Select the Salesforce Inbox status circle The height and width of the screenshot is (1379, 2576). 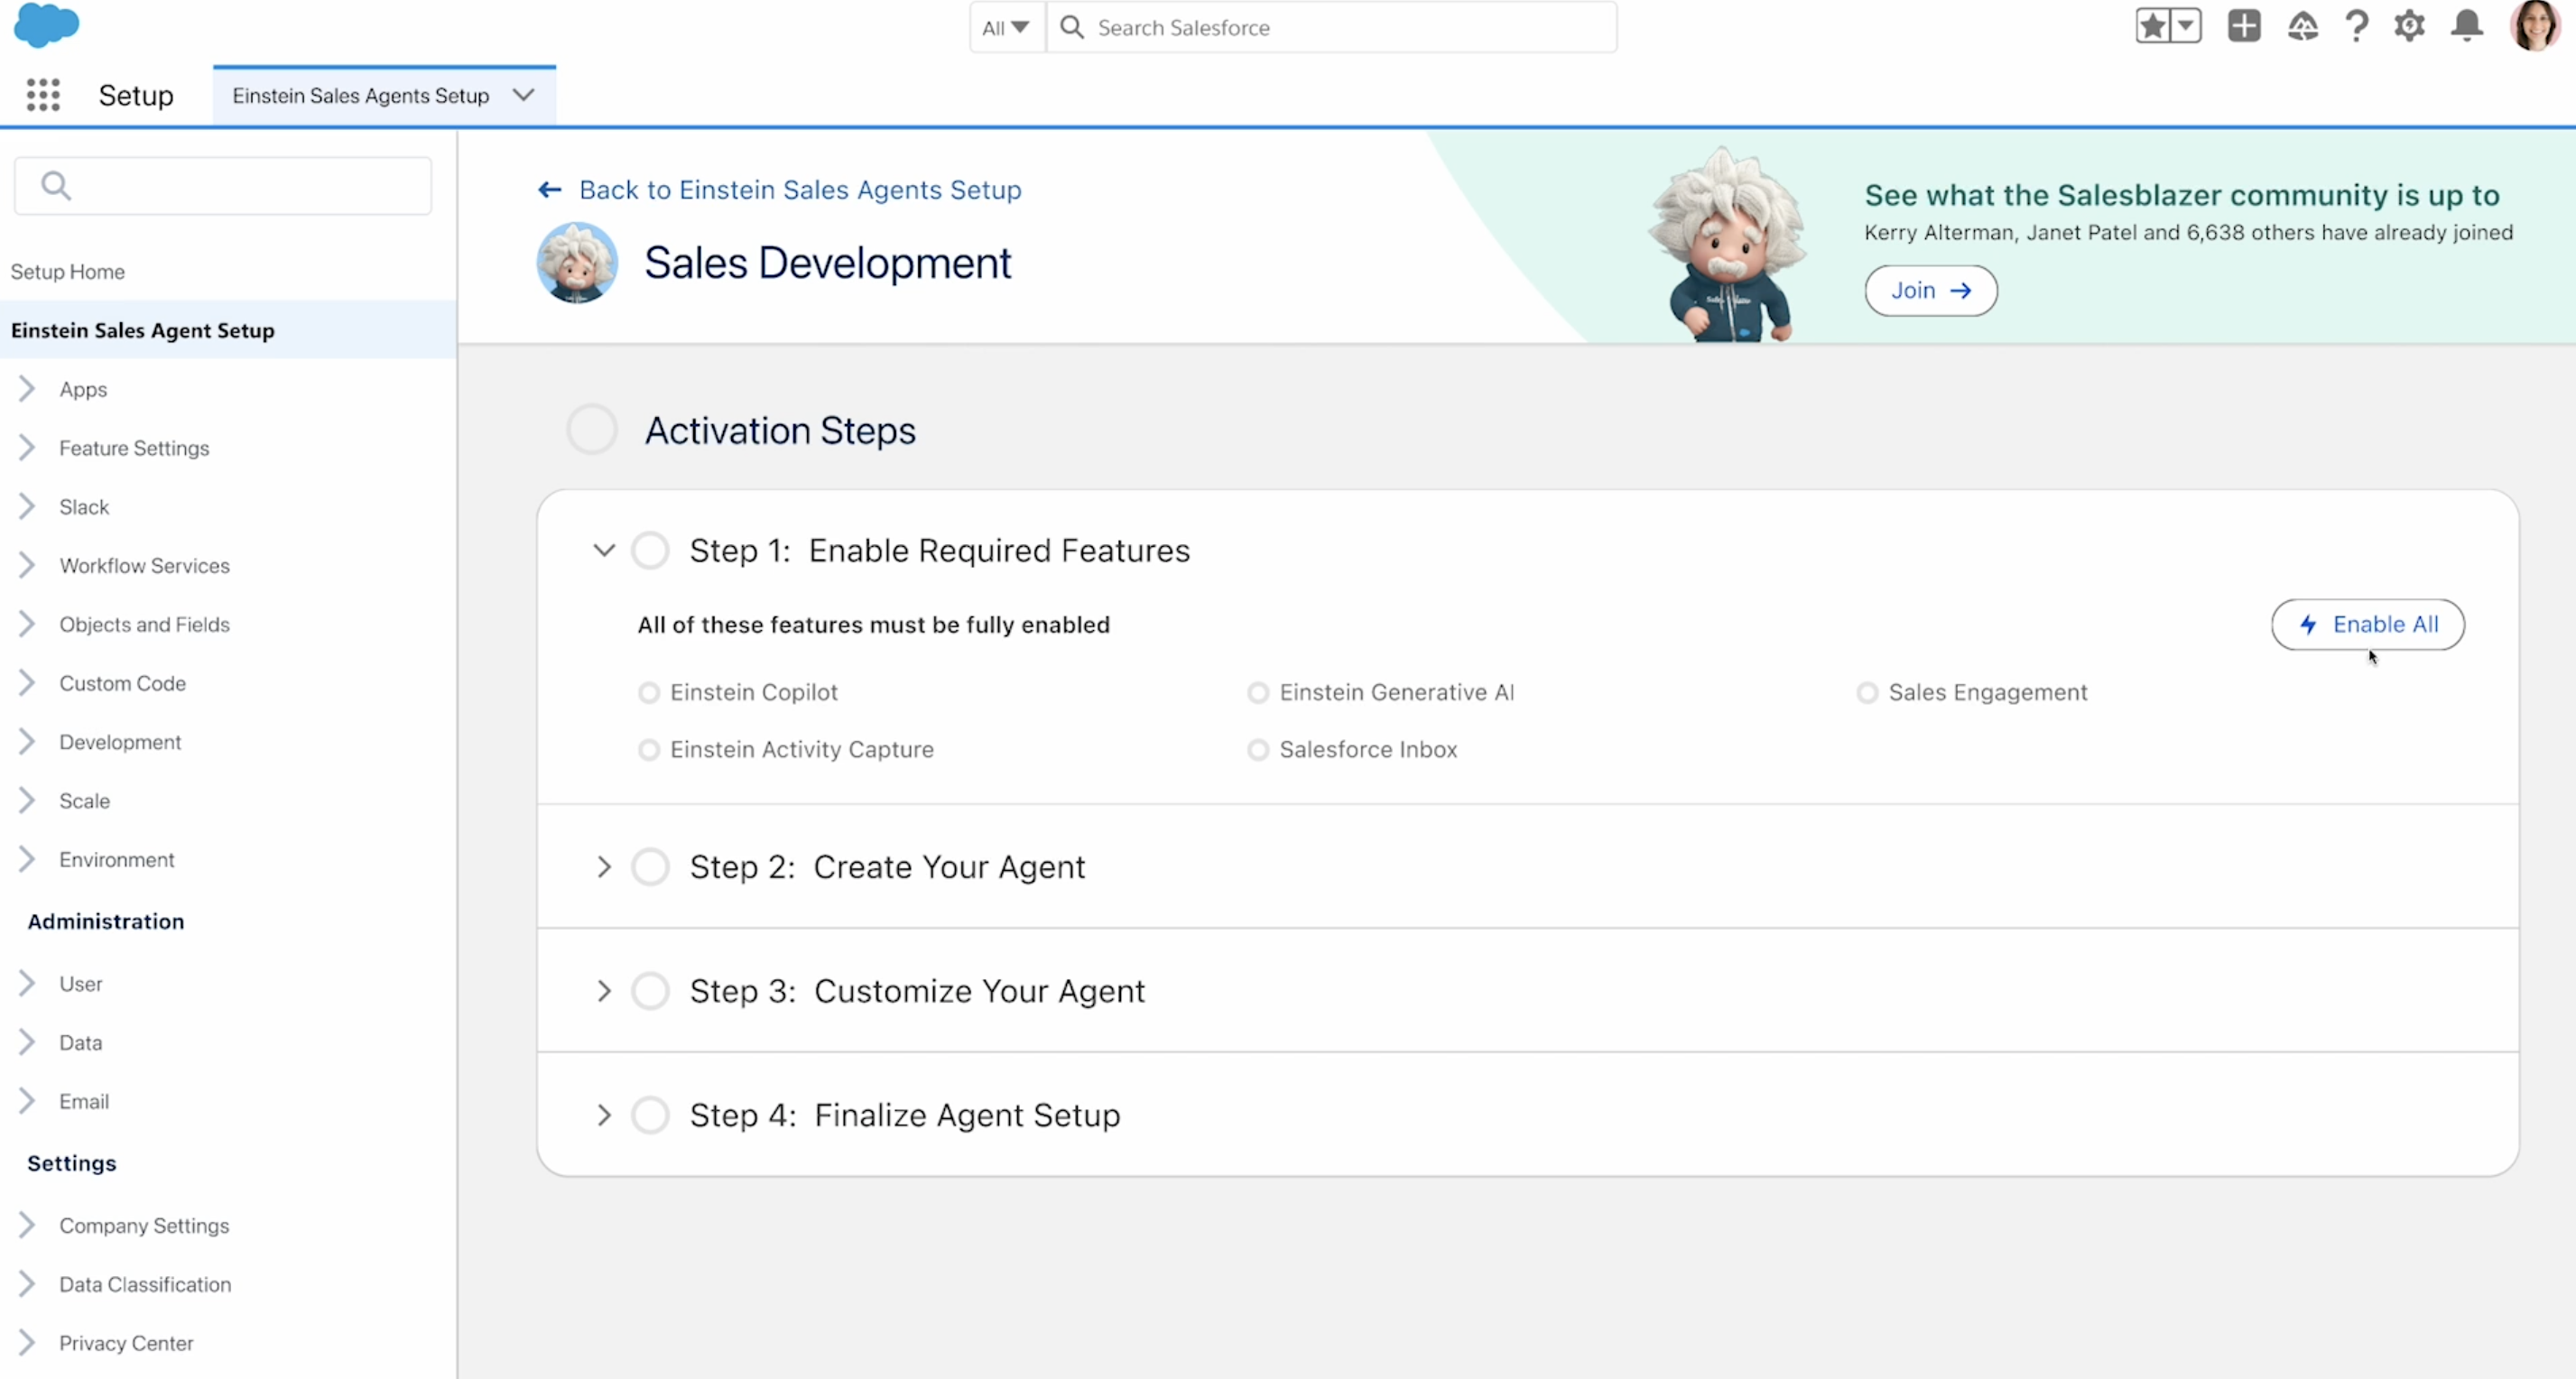[1258, 749]
